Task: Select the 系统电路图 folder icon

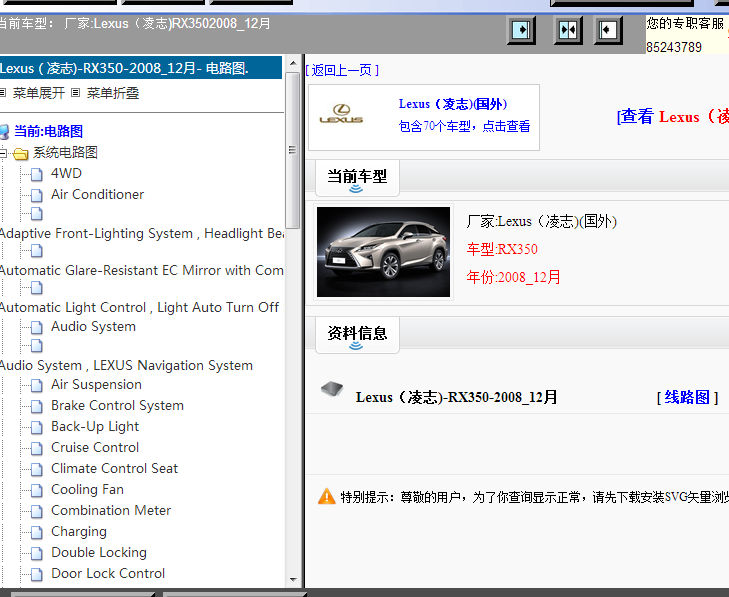Action: [x=20, y=153]
